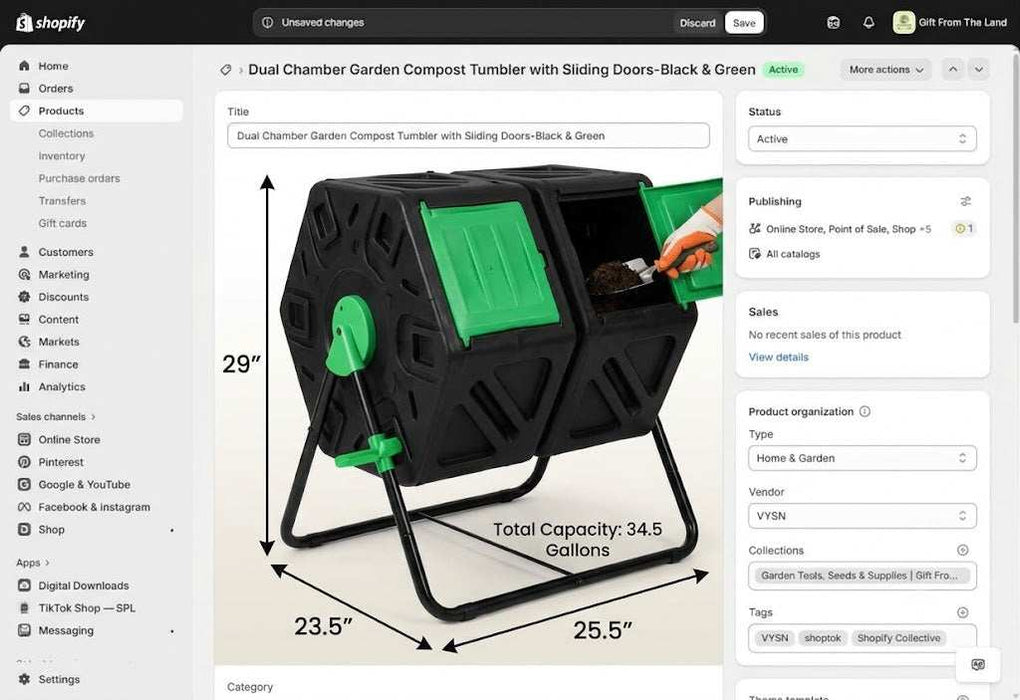This screenshot has width=1020, height=700.
Task: Click the shoptok tag chip
Action: click(x=822, y=638)
